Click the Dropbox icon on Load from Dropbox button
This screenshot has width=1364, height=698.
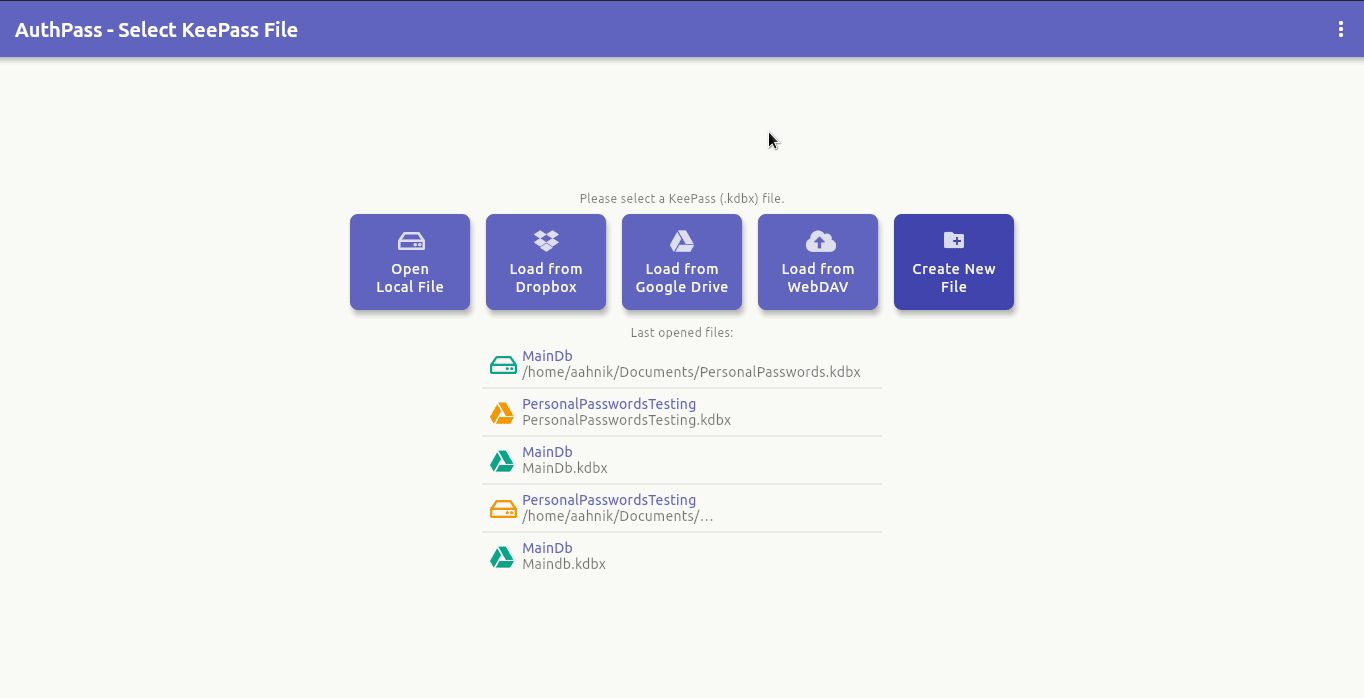(x=546, y=240)
